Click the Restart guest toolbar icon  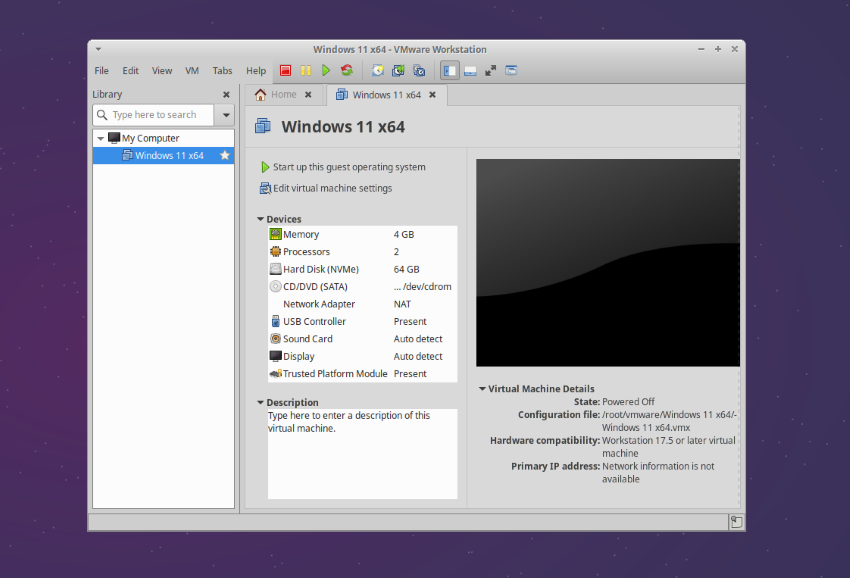click(x=346, y=71)
